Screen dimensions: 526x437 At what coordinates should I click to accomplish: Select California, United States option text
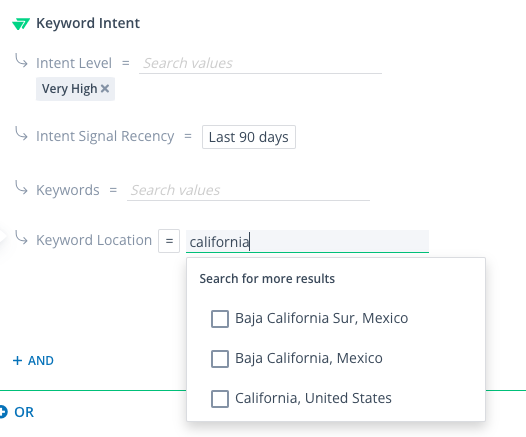pos(313,398)
